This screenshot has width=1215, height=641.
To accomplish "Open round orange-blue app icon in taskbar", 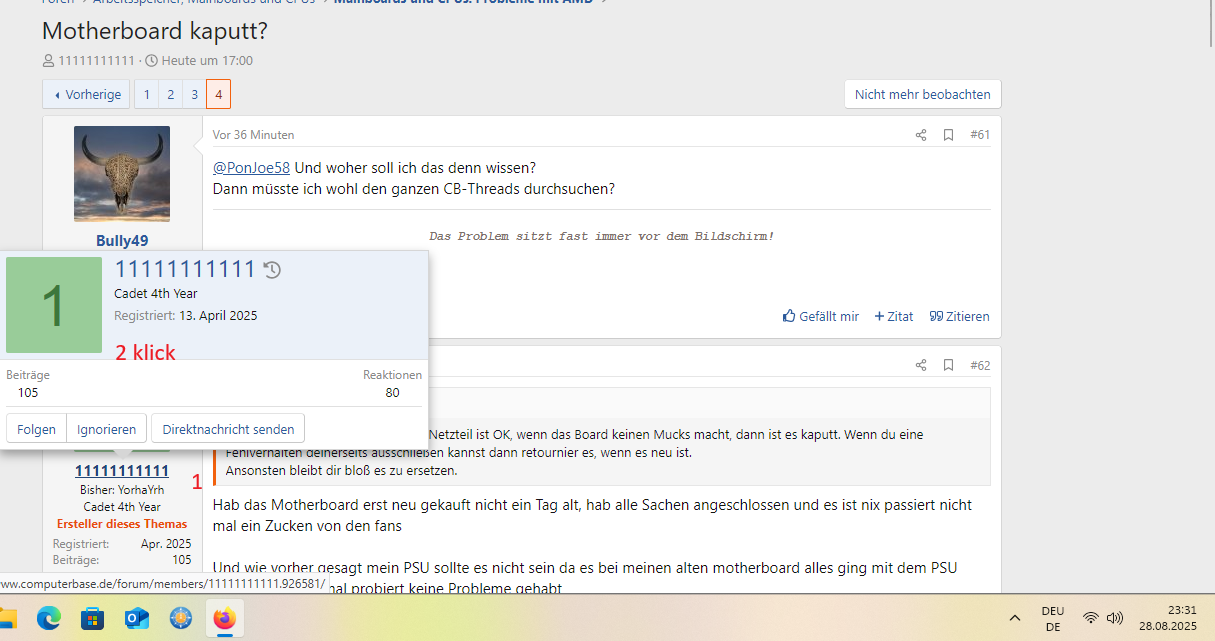I will tap(180, 619).
